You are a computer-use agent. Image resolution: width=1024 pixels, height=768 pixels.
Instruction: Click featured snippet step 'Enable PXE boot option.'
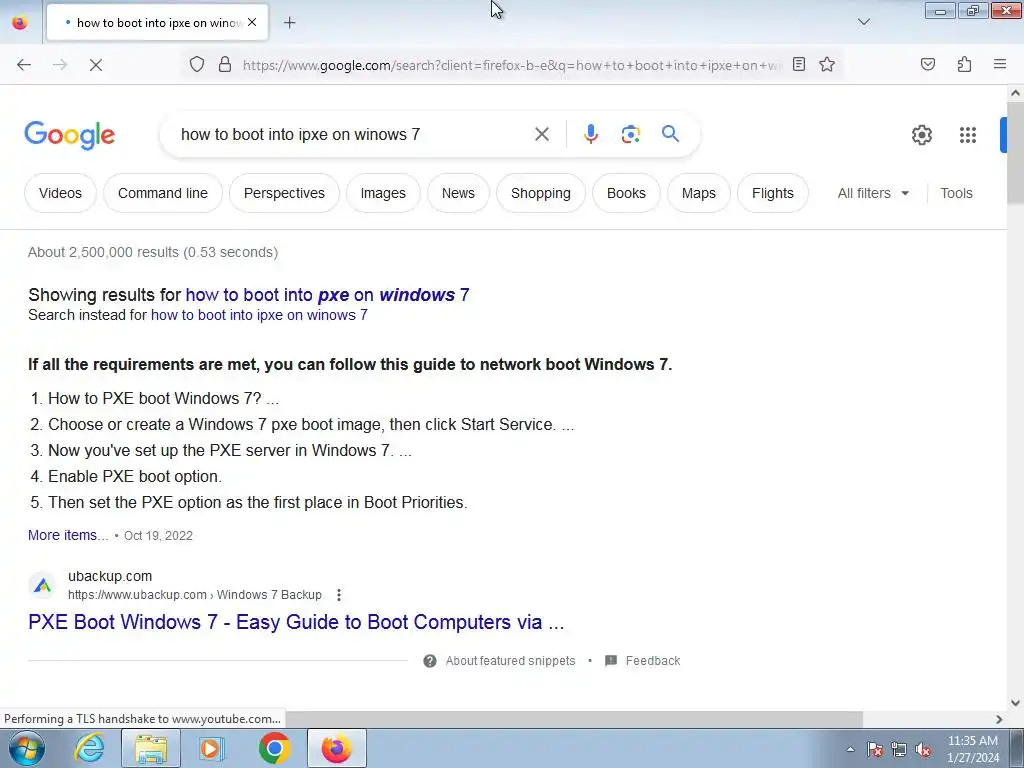point(135,476)
